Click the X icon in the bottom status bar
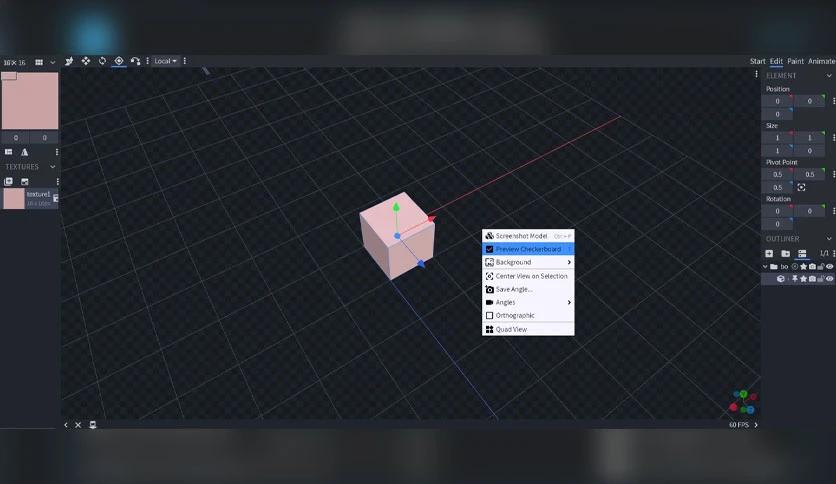This screenshot has height=484, width=836. click(78, 425)
